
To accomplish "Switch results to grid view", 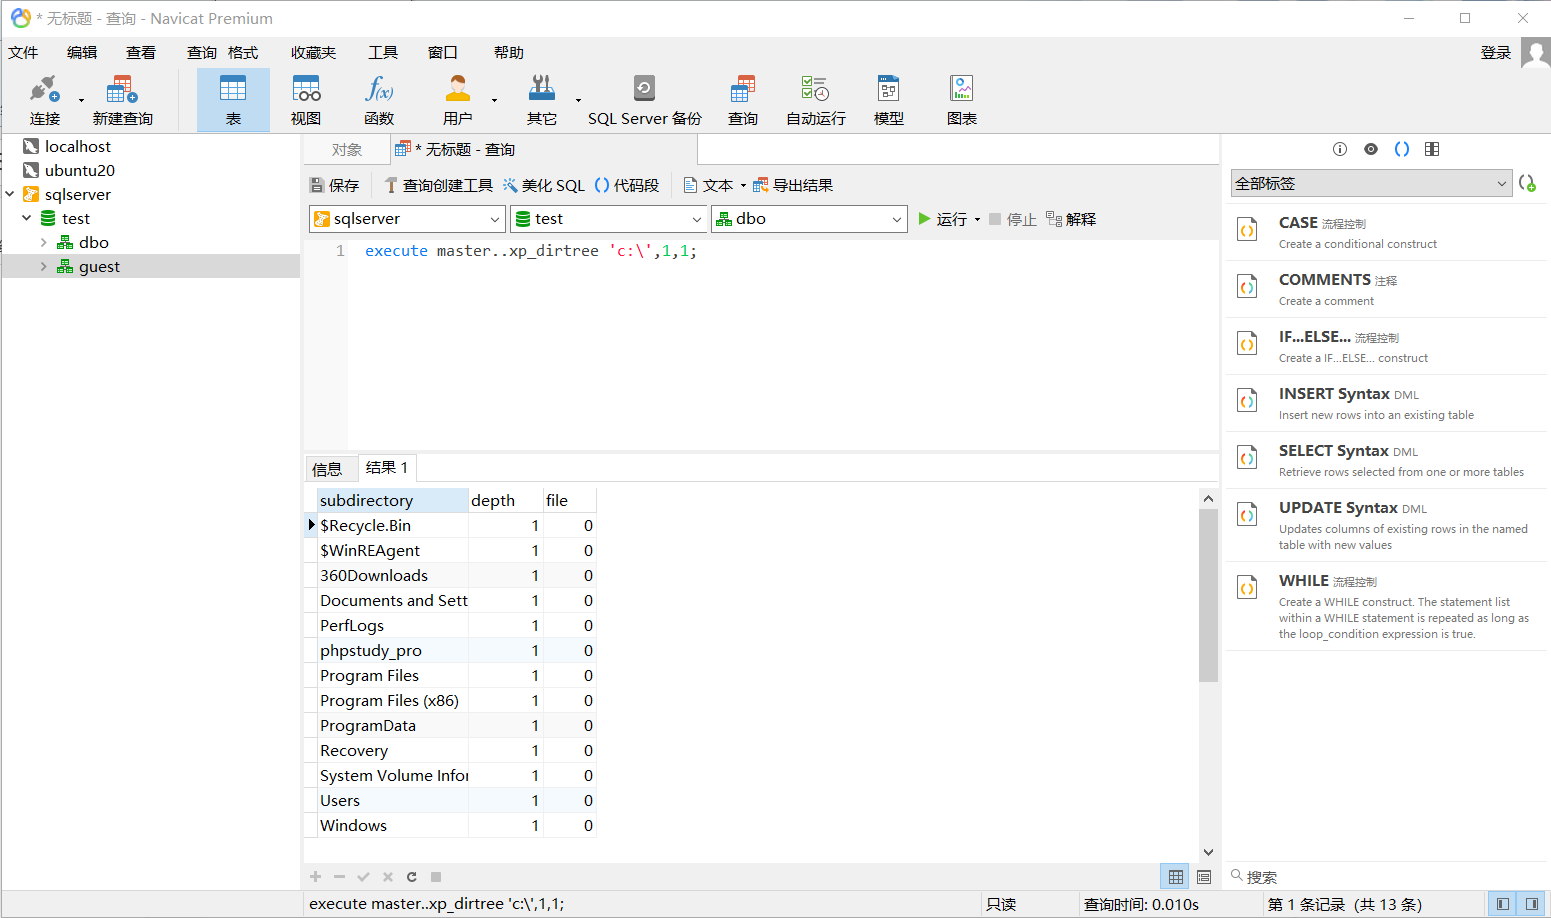I will (1175, 877).
